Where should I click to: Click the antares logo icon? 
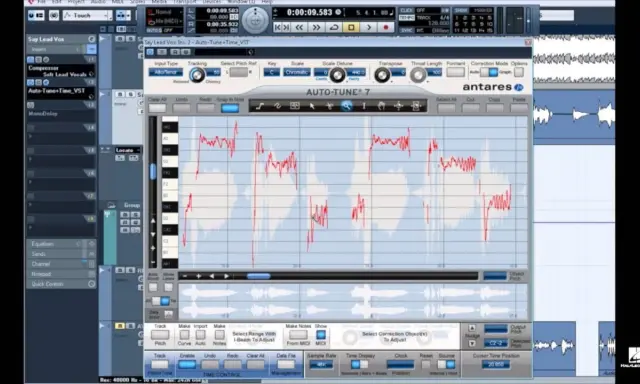518,87
